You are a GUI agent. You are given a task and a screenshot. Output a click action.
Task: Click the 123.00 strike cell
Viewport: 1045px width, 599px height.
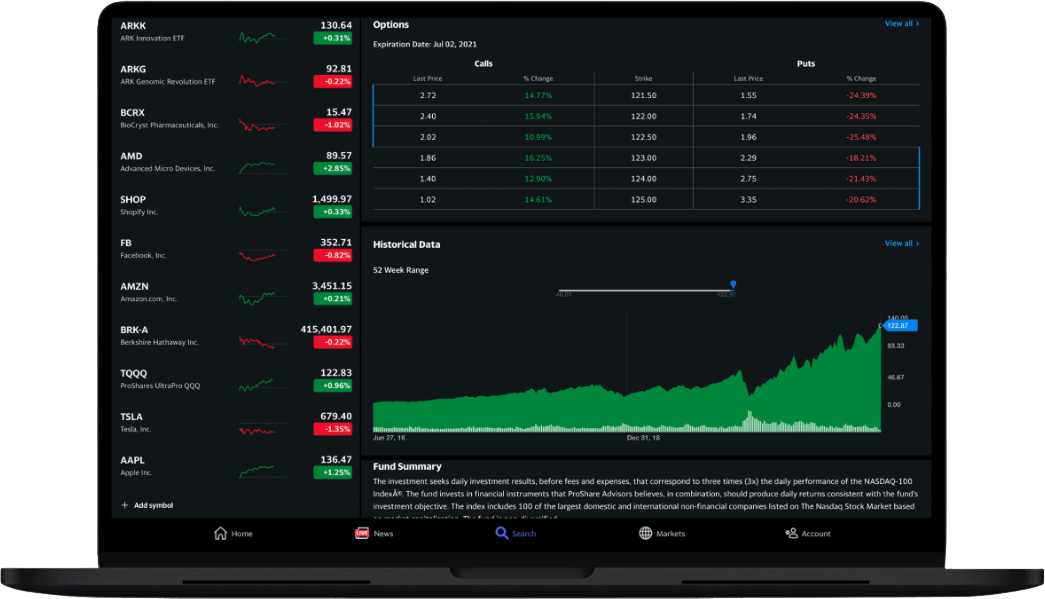643,158
